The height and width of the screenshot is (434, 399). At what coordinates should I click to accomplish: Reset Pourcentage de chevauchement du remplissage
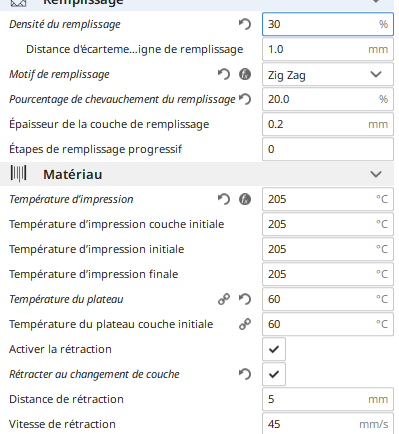tap(245, 99)
